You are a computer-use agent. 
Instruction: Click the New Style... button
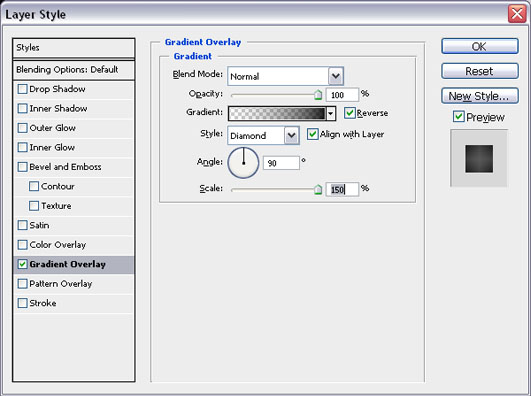tap(480, 96)
